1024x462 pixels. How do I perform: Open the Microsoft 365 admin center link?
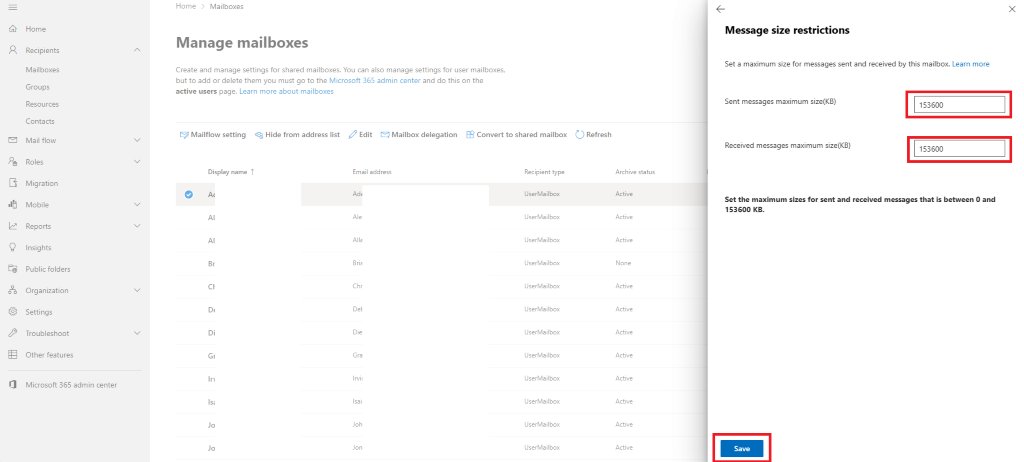(x=376, y=80)
